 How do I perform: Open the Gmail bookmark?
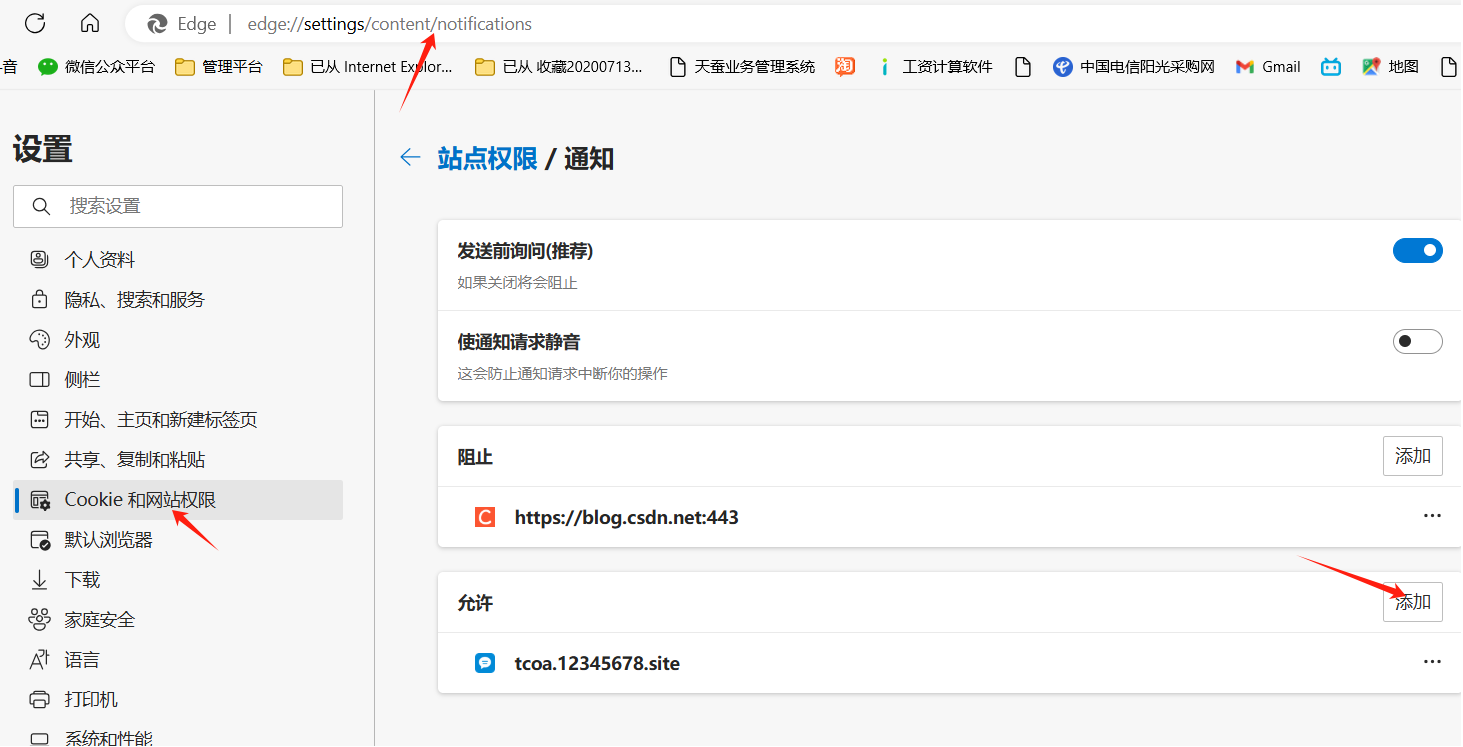[x=1268, y=67]
